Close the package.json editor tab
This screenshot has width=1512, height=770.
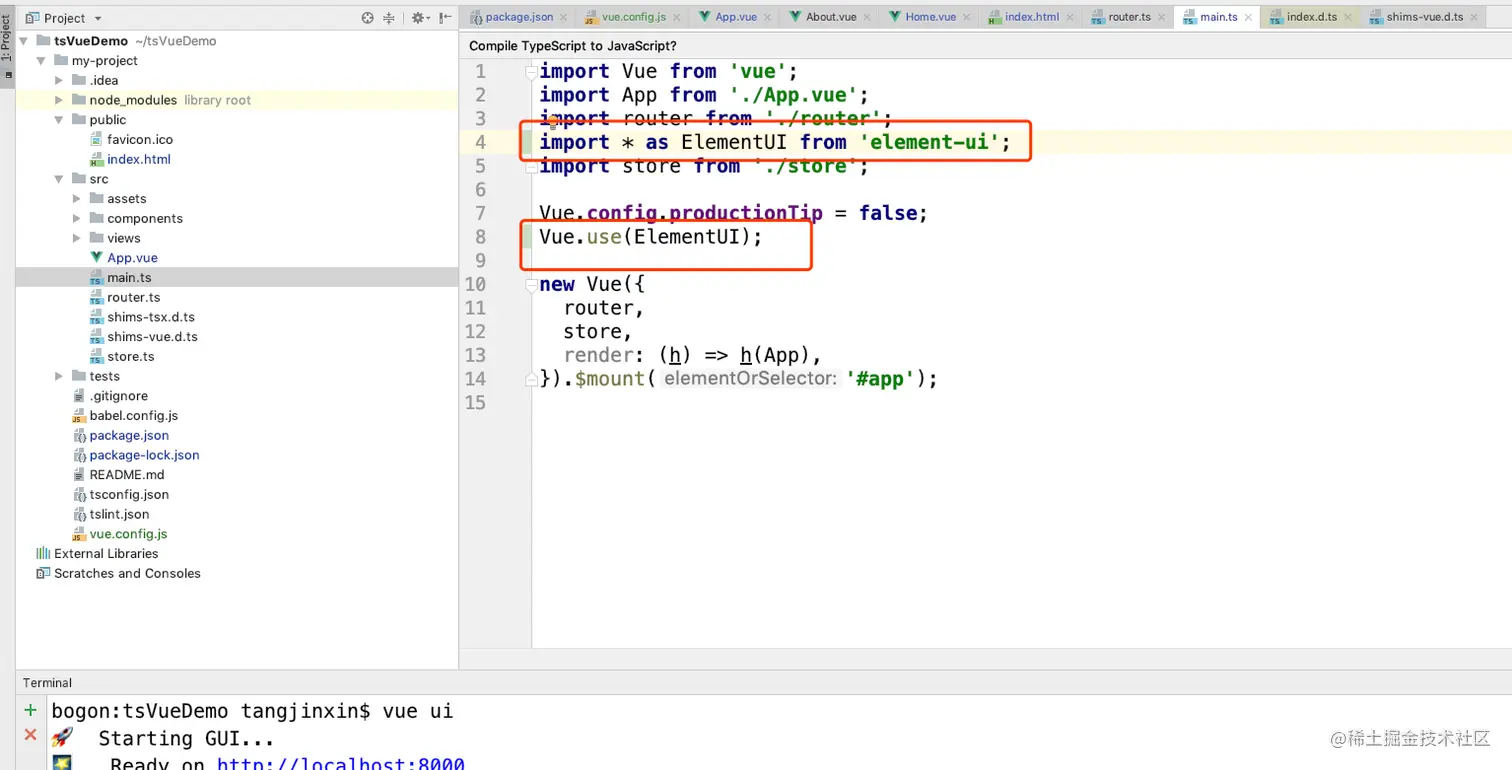(564, 17)
